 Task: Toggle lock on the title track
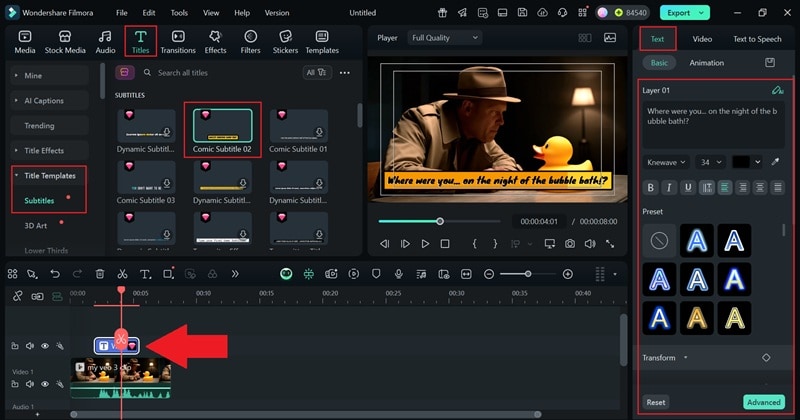[15, 346]
